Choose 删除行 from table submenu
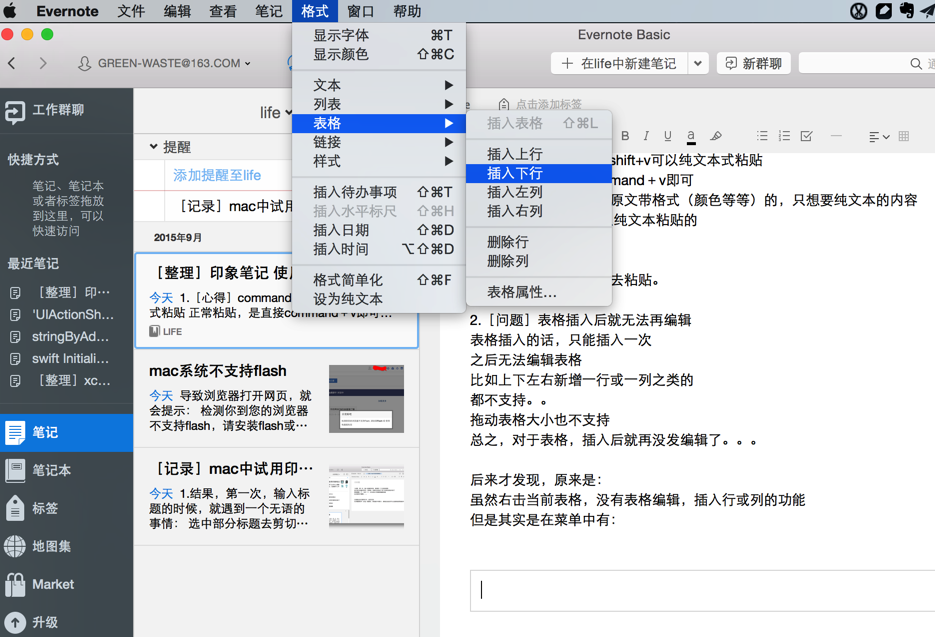The width and height of the screenshot is (935, 637). click(539, 242)
